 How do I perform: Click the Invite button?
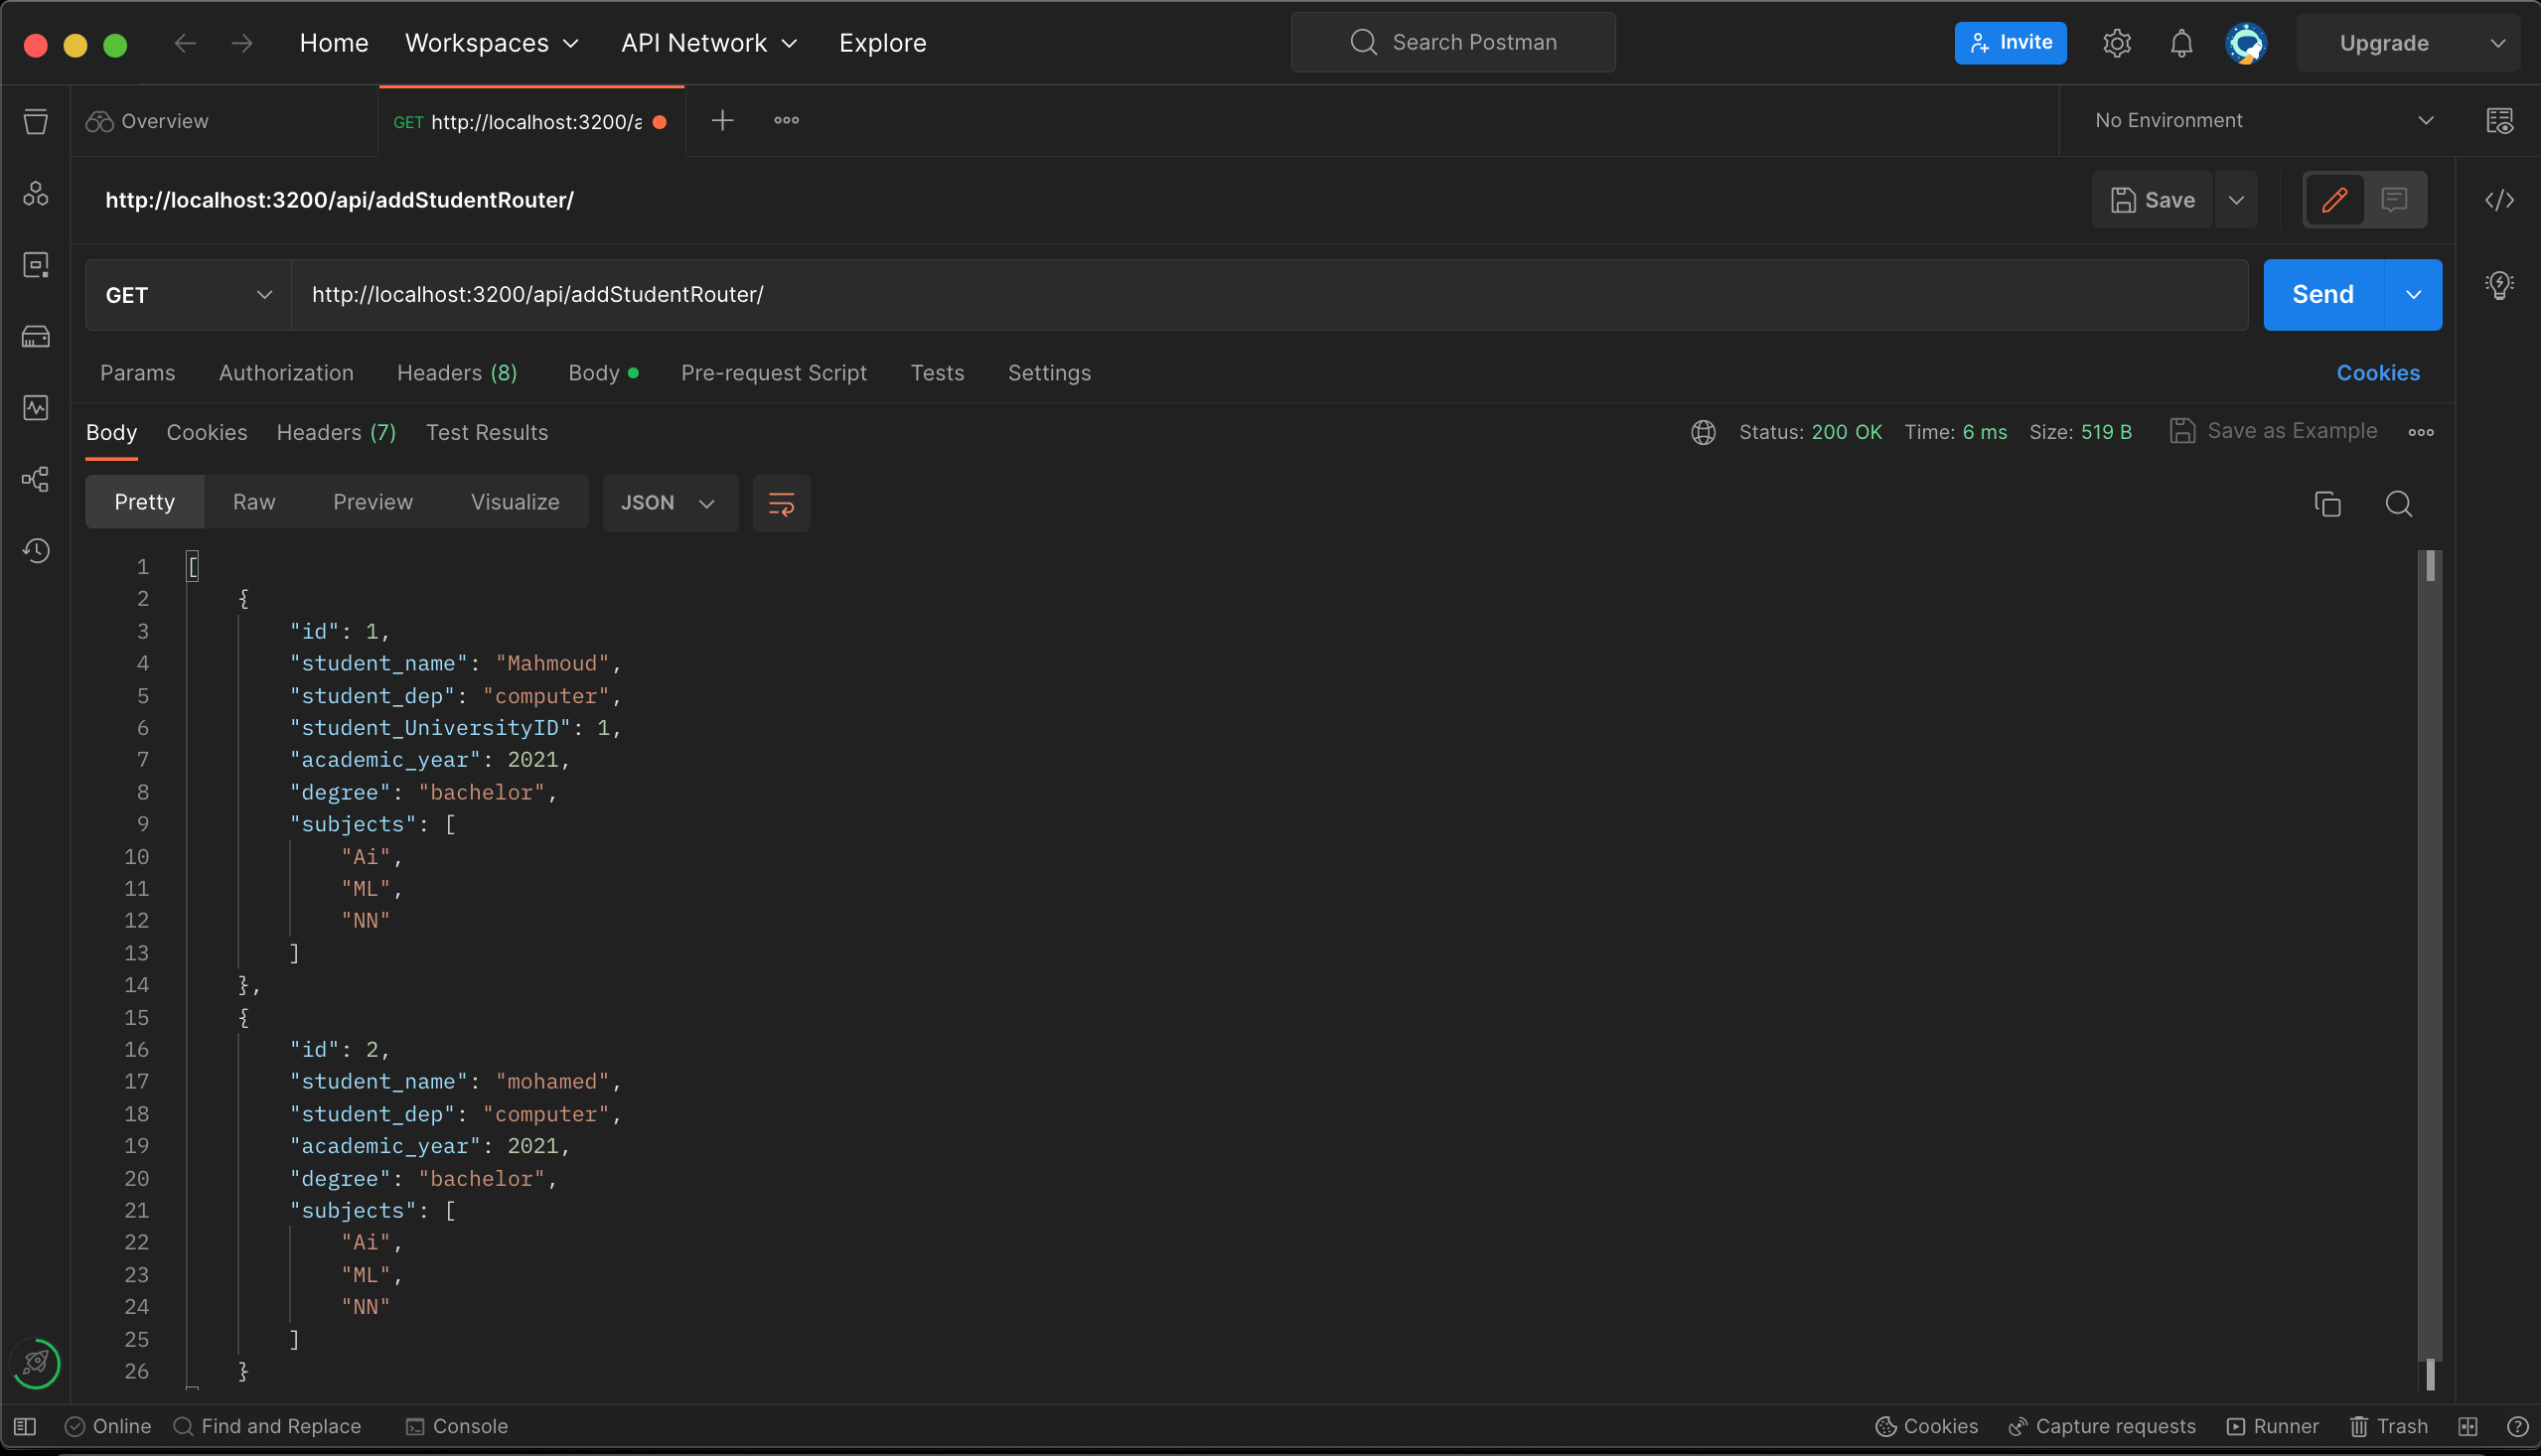coord(2010,43)
